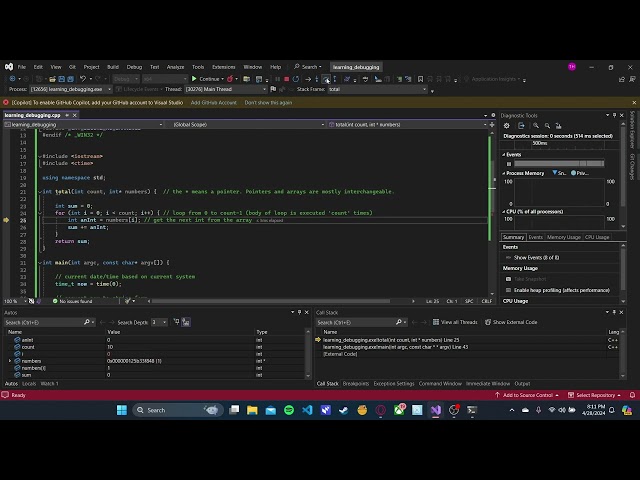Viewport: 640px width, 480px height.
Task: Open Spotify from the taskbar
Action: coord(289,410)
